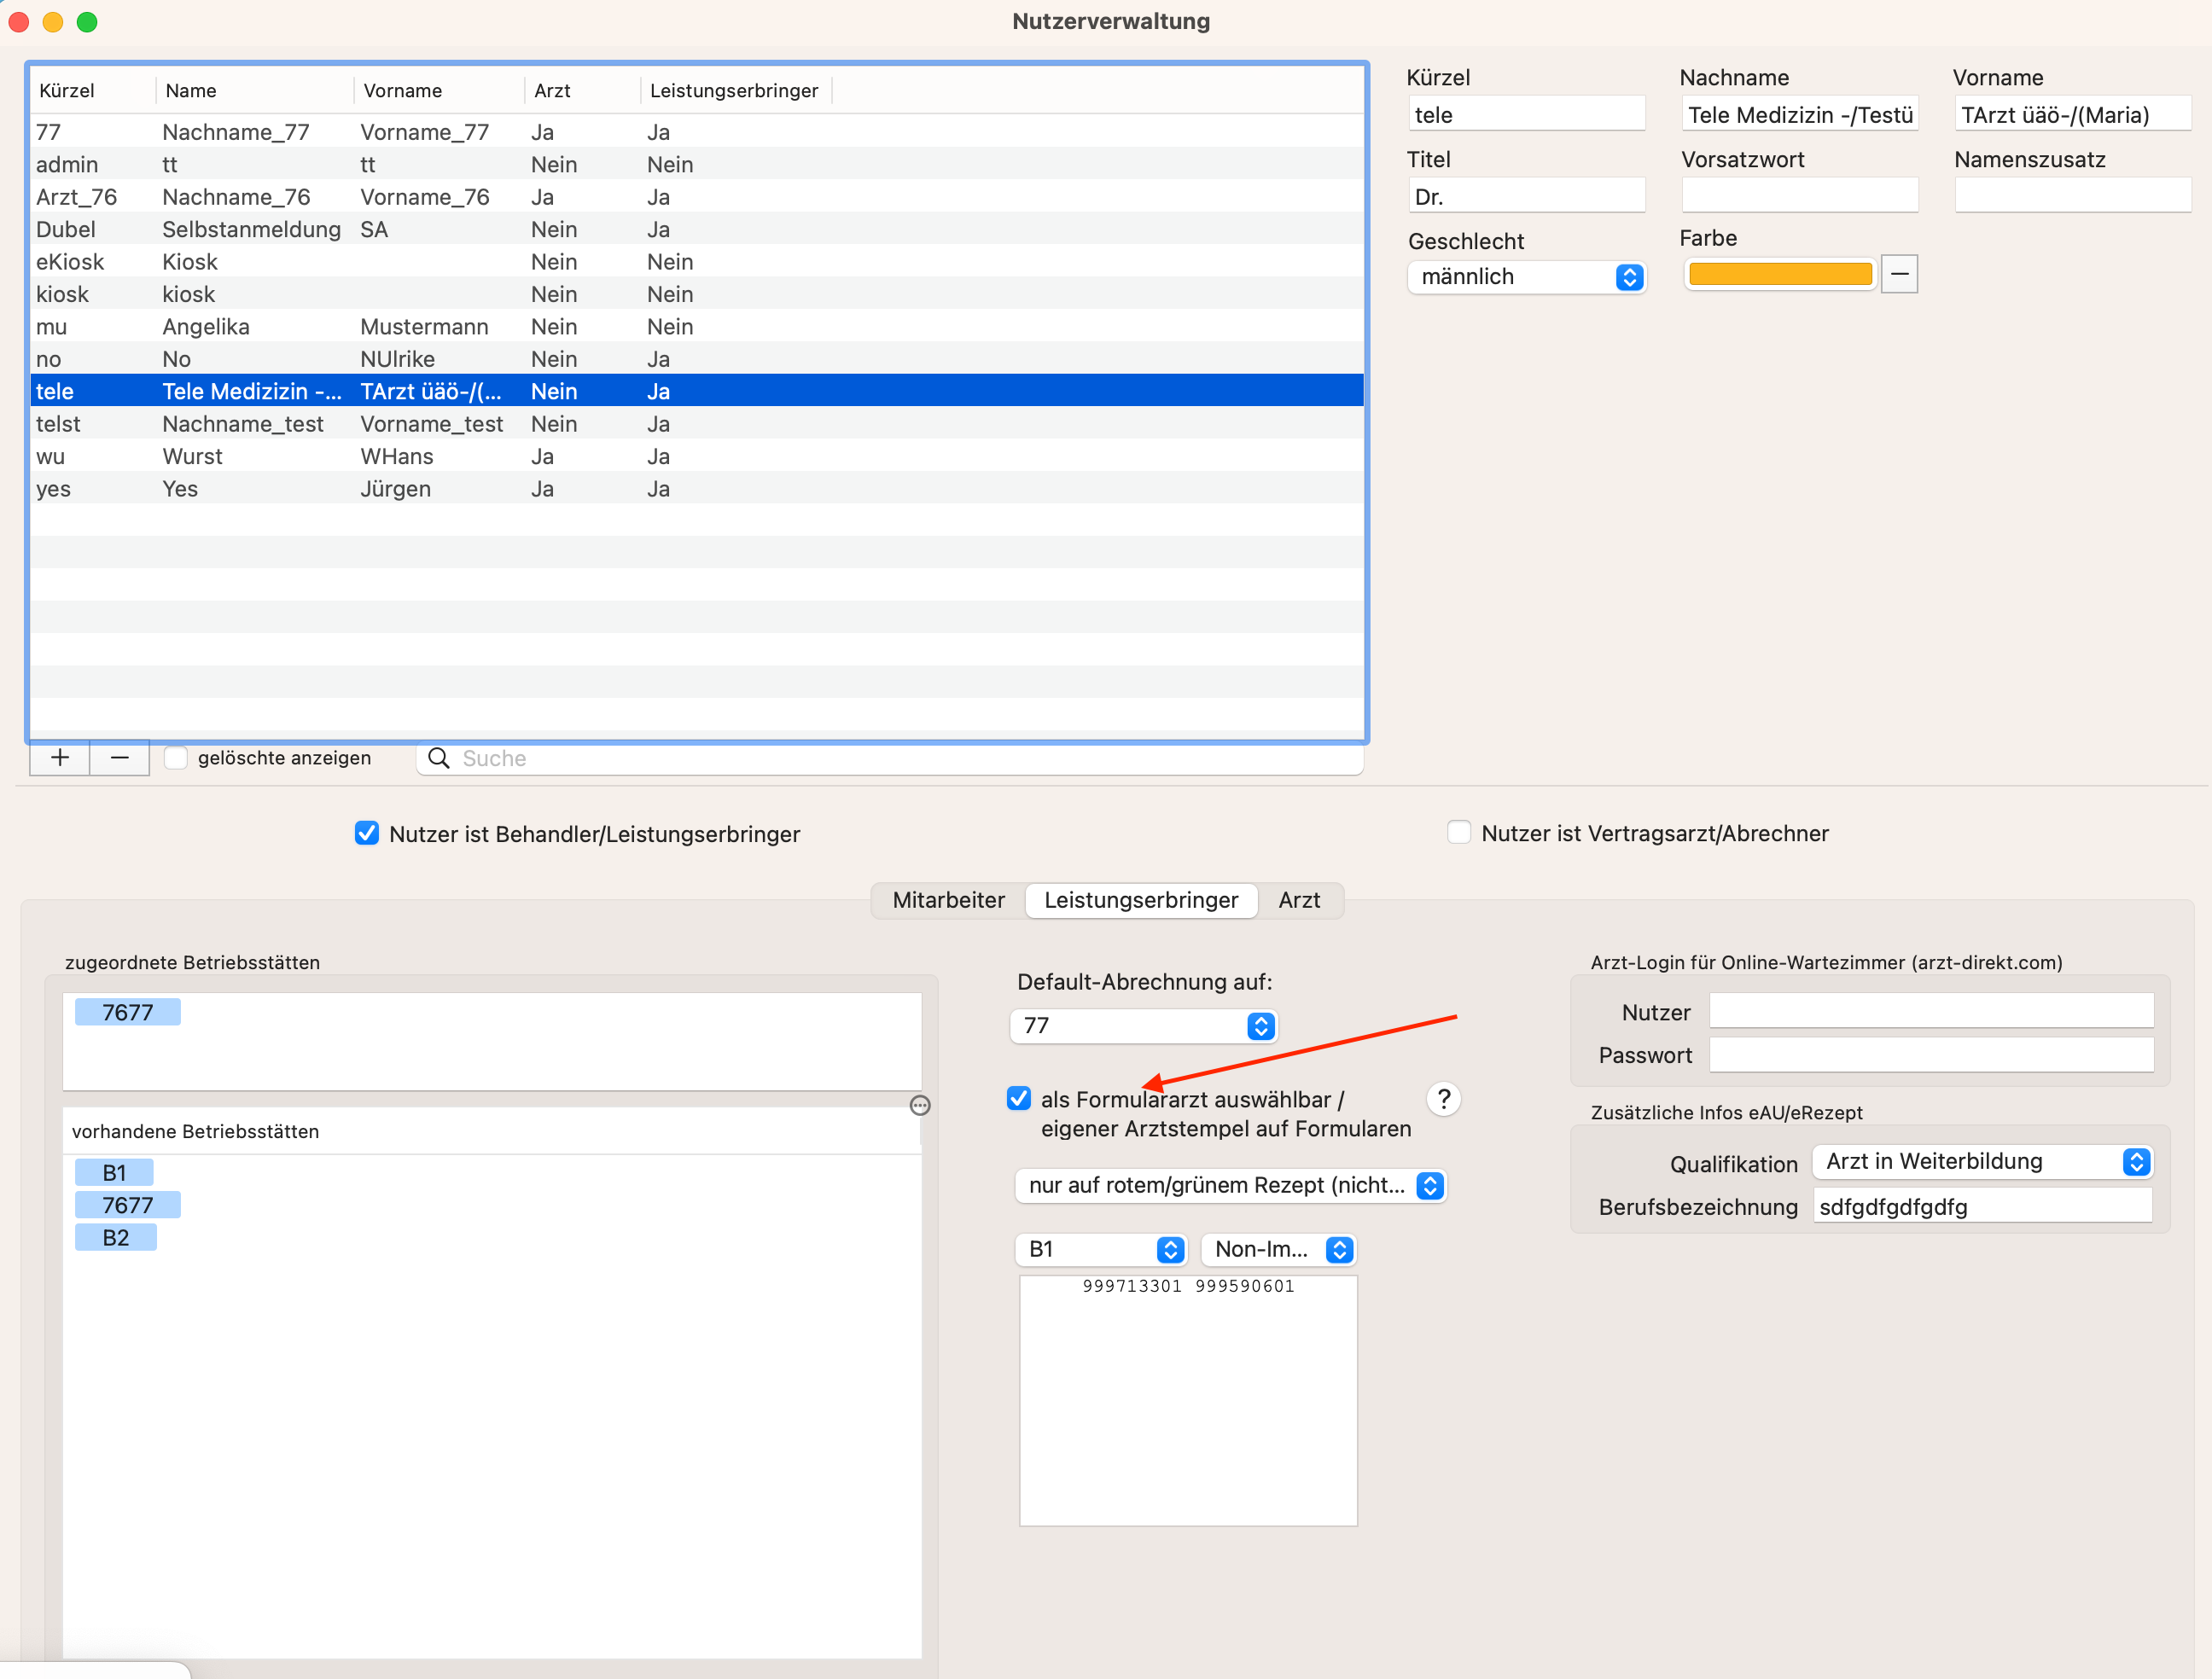Check Nutzer ist Vertragsarzt/Abrechner
The height and width of the screenshot is (1679, 2212).
pyautogui.click(x=1459, y=832)
